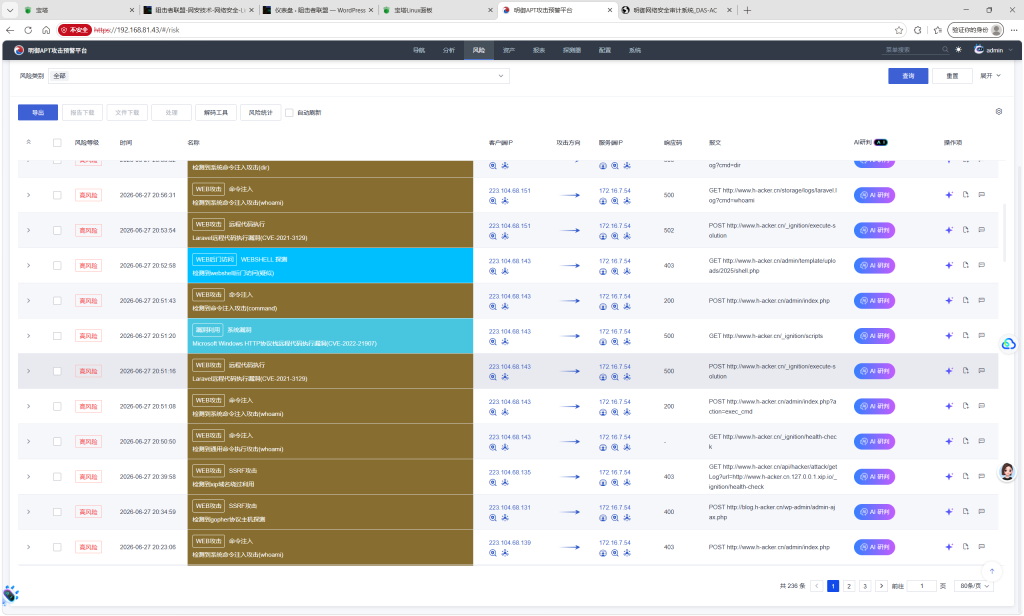Open the 风险类别 dropdown
This screenshot has height=616, width=1024.
279,76
